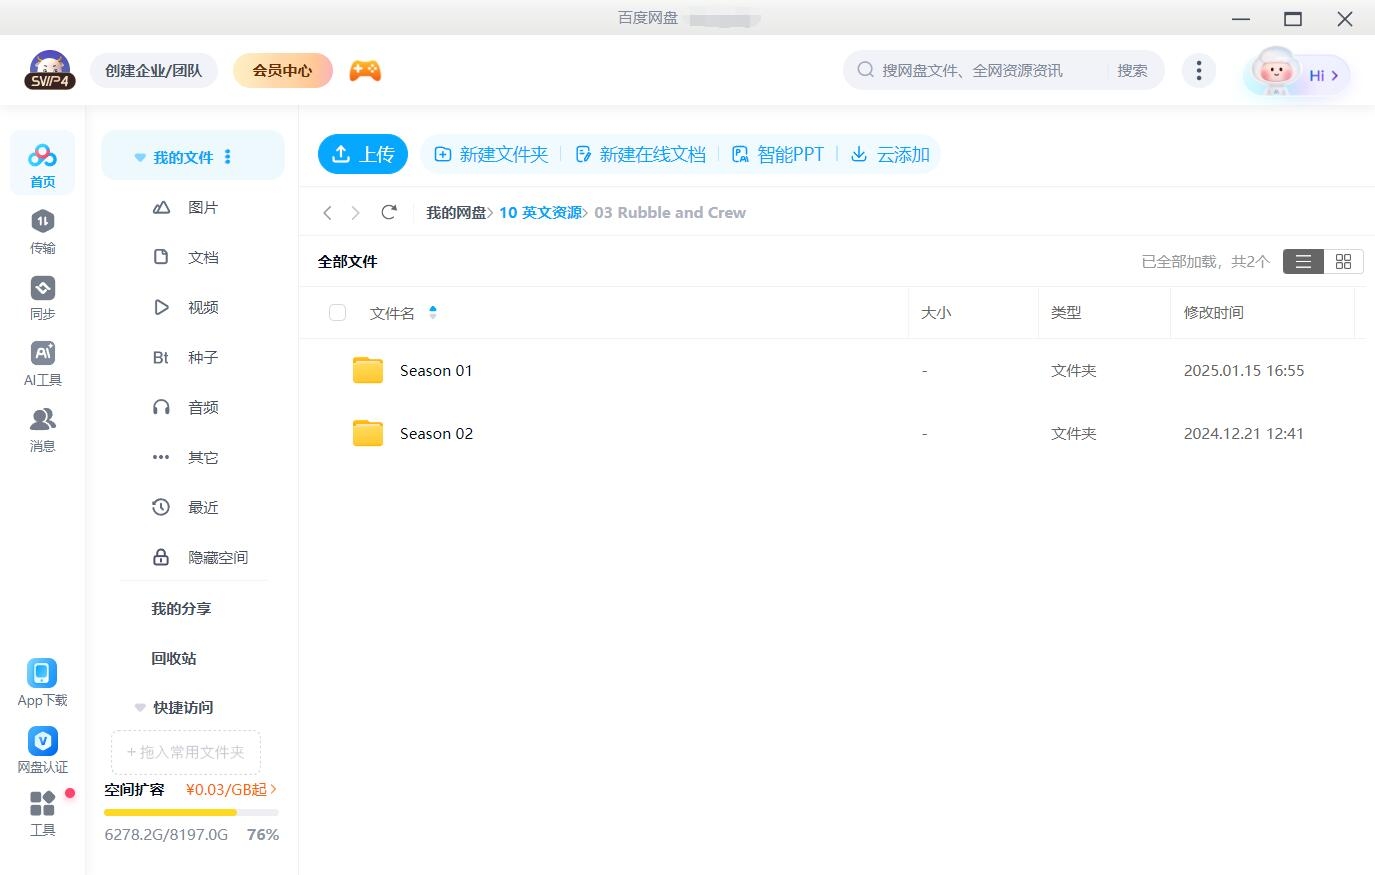Open 消息 (Messages)

coord(42,430)
